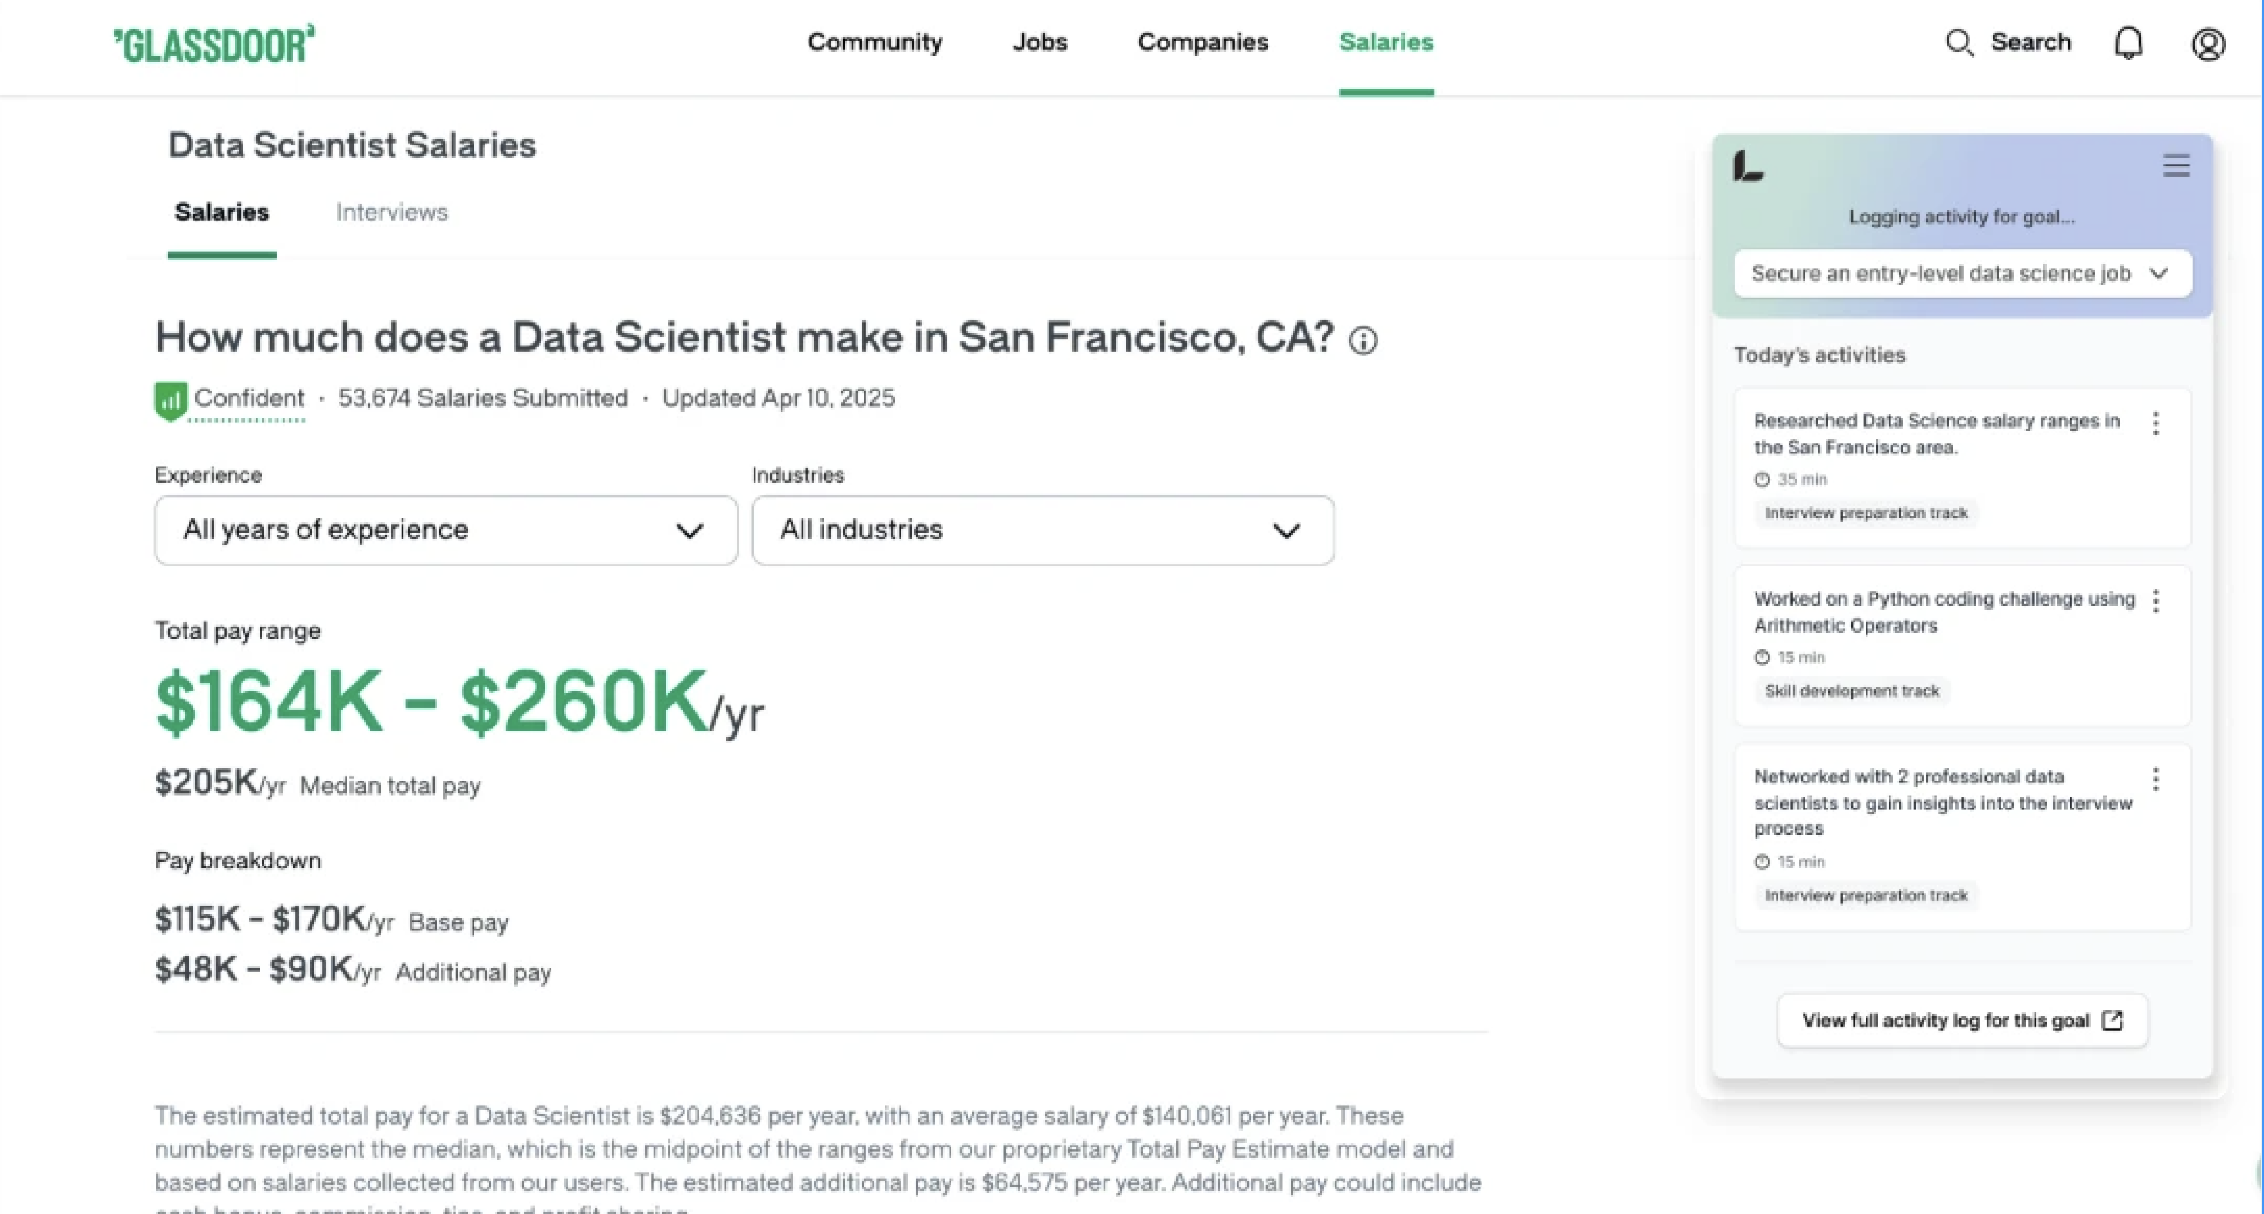Go to the Community menu

(x=874, y=43)
